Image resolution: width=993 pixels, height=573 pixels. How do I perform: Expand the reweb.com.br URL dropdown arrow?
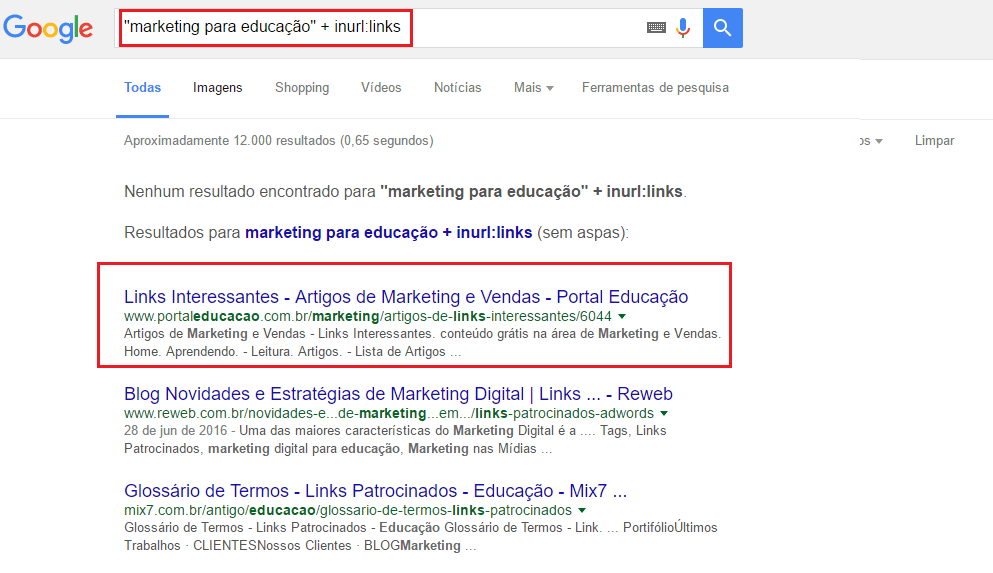[x=664, y=413]
